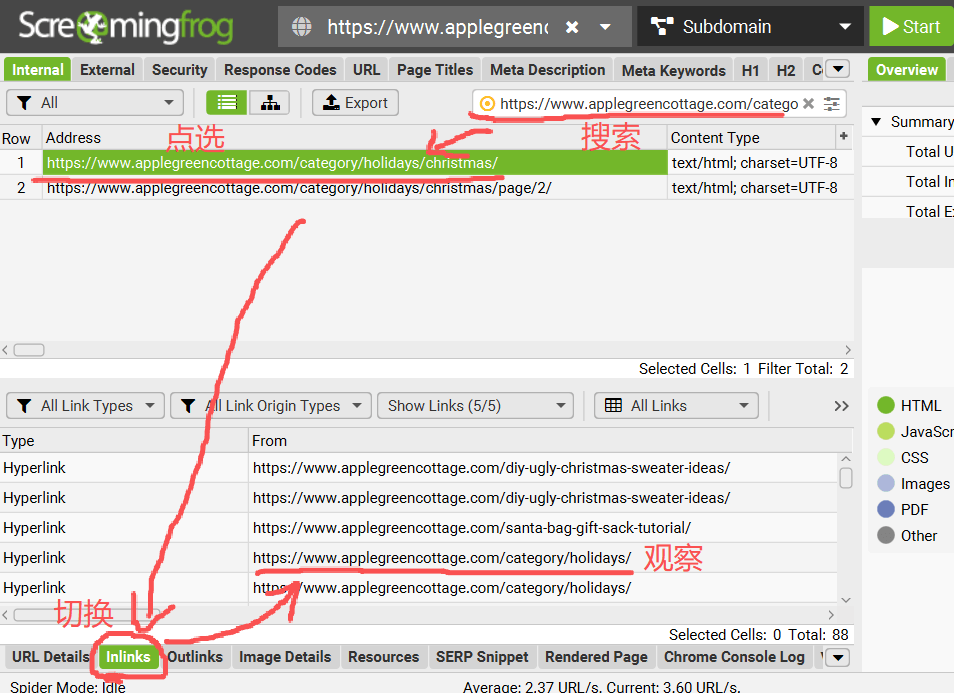Open the URL history dropdown arrow
Image resolution: width=954 pixels, height=693 pixels.
(x=605, y=27)
